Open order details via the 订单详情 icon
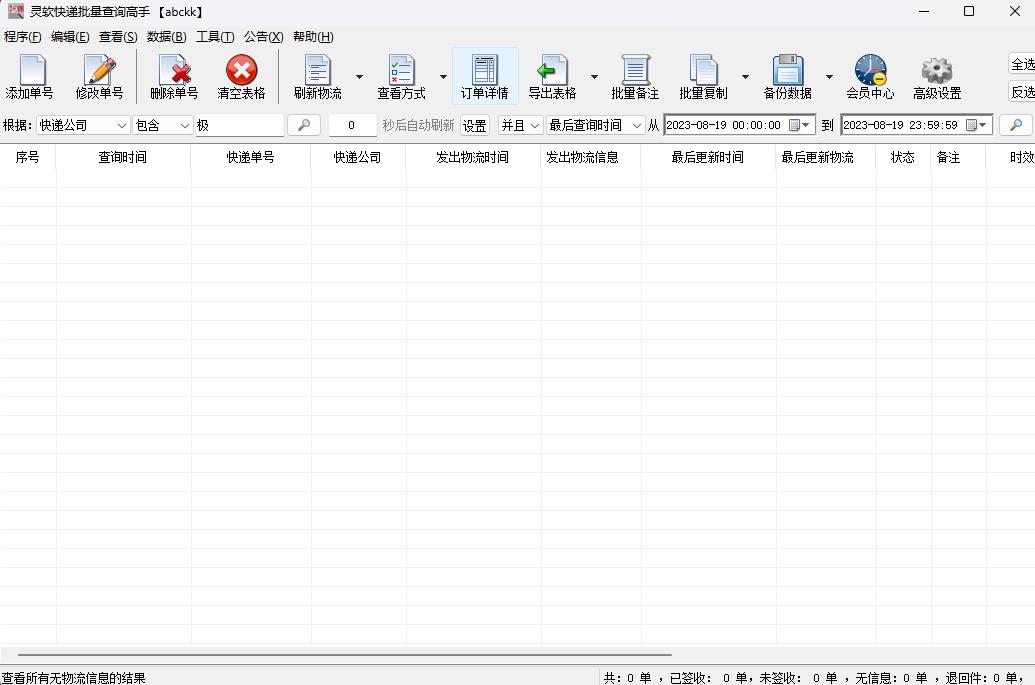Image resolution: width=1035 pixels, height=685 pixels. (x=484, y=75)
